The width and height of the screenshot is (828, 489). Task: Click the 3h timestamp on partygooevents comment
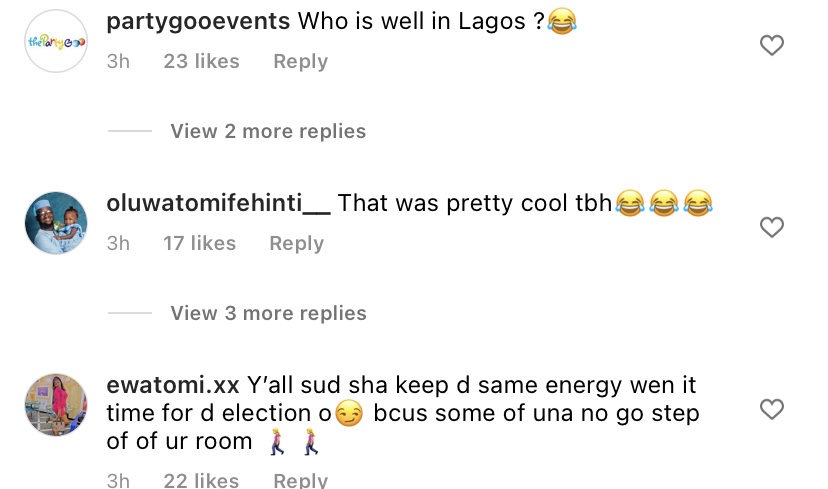coord(118,61)
